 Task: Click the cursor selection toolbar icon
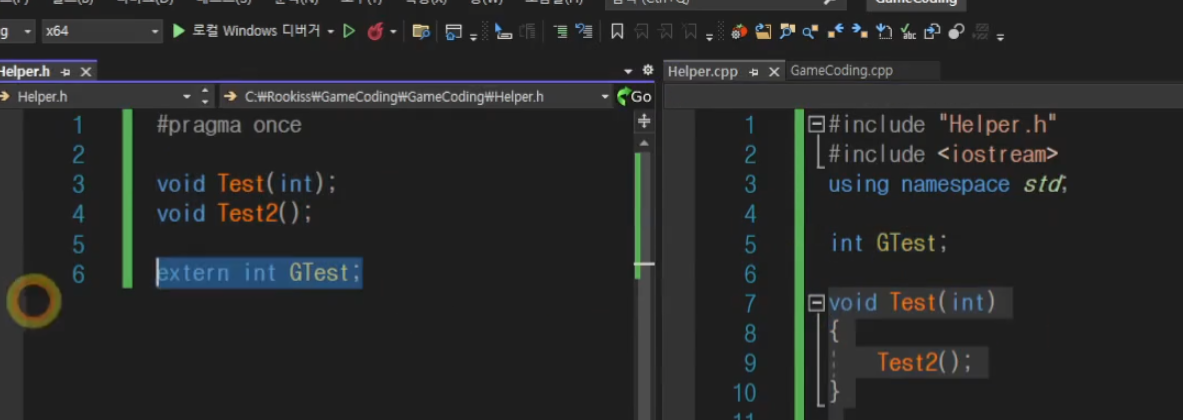point(503,32)
